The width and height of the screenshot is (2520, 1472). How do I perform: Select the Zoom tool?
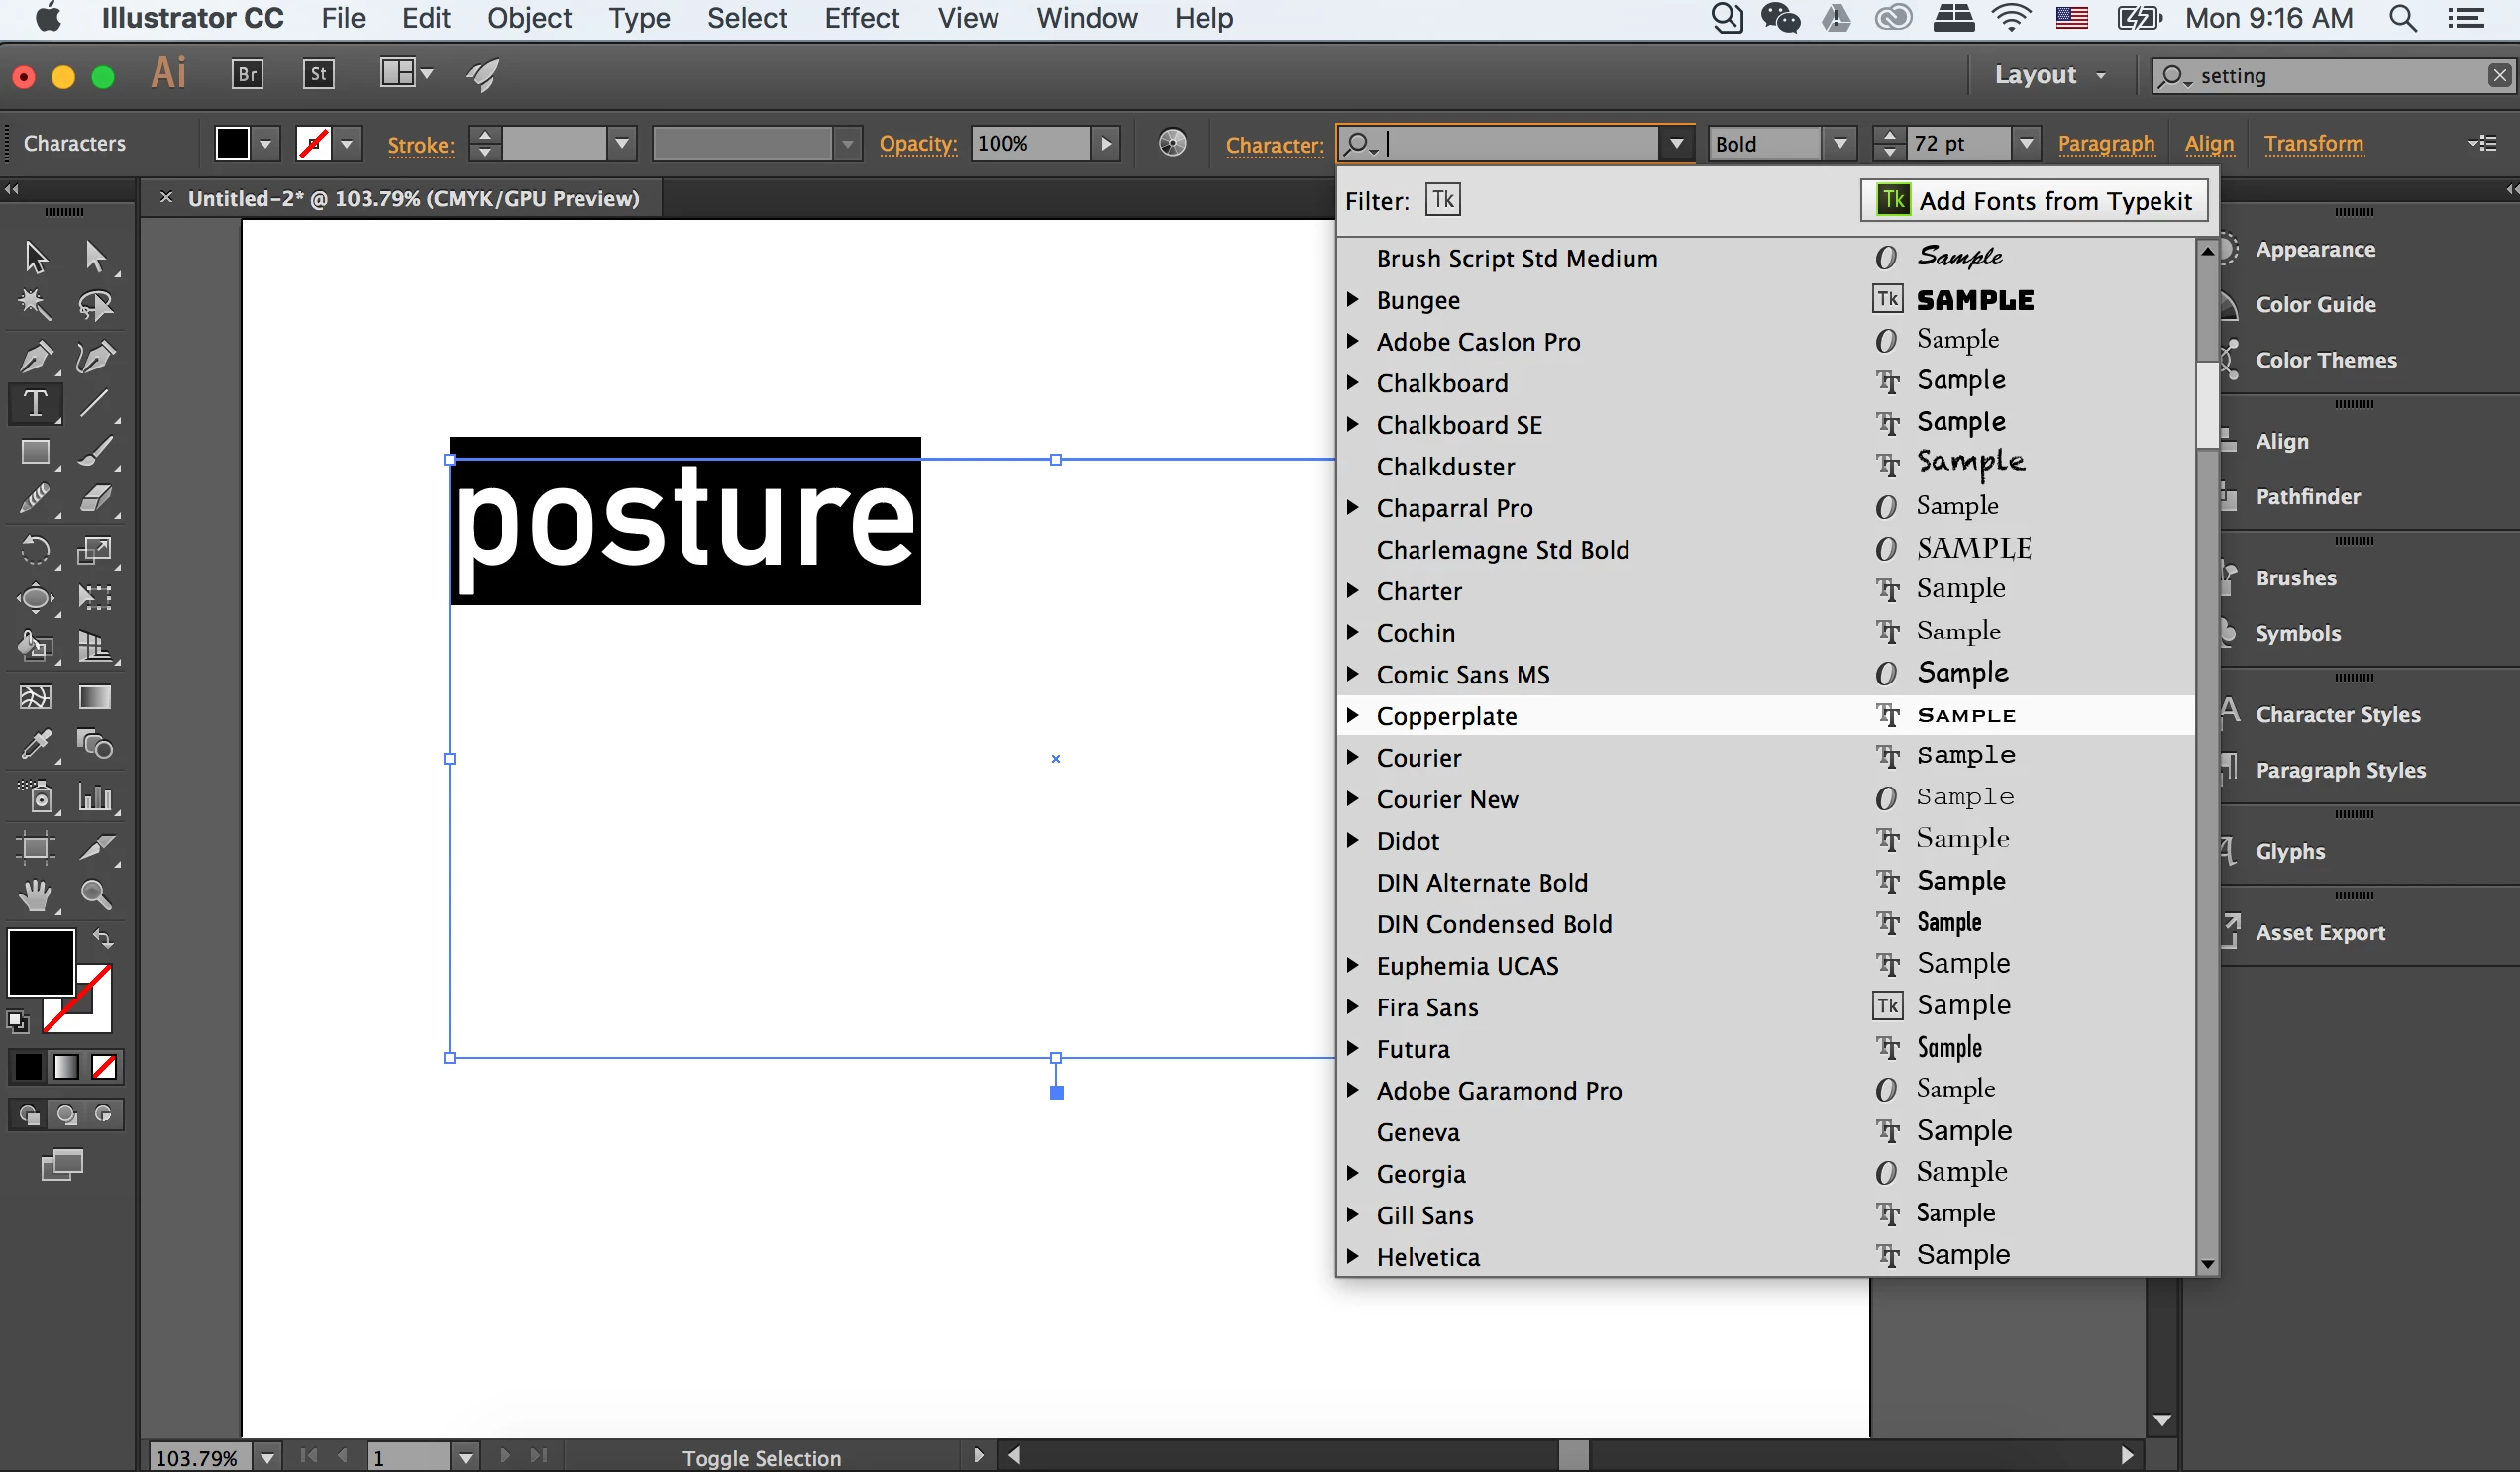click(x=96, y=895)
